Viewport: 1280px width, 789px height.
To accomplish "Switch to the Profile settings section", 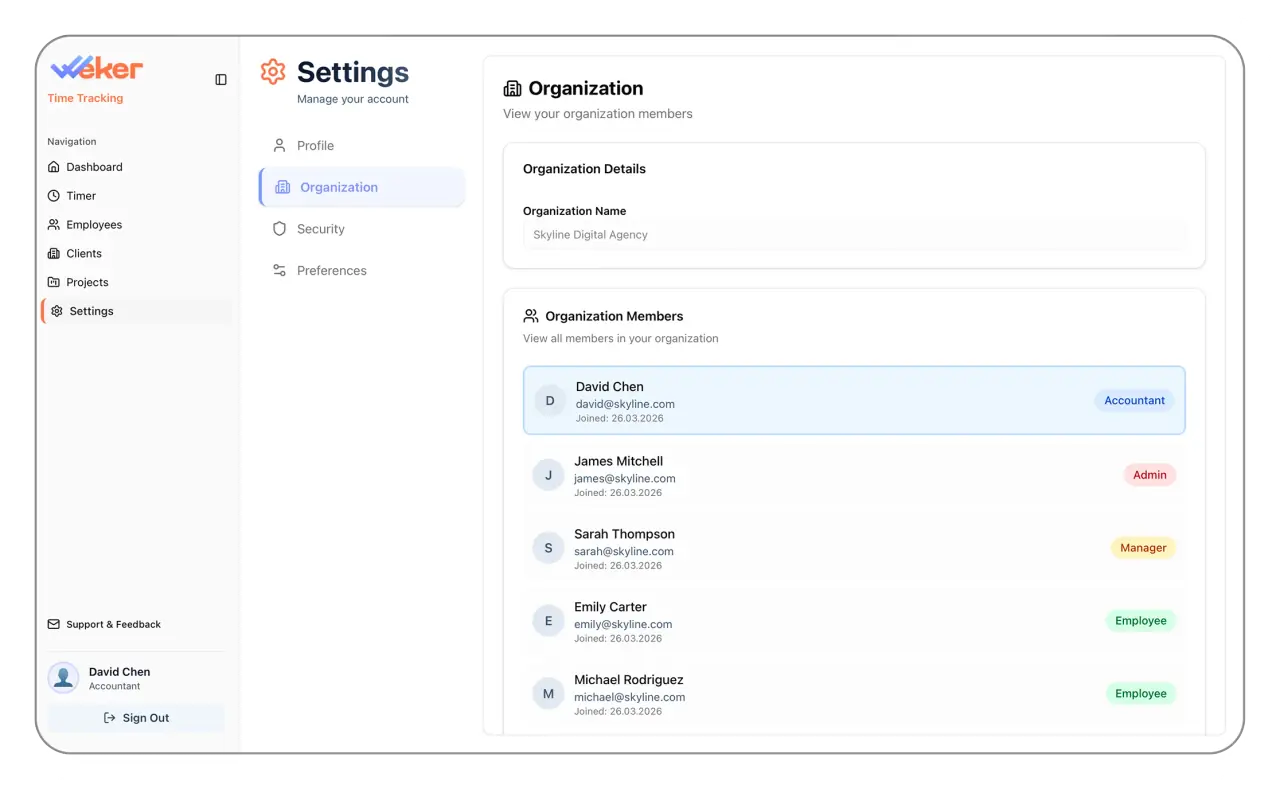I will [315, 145].
